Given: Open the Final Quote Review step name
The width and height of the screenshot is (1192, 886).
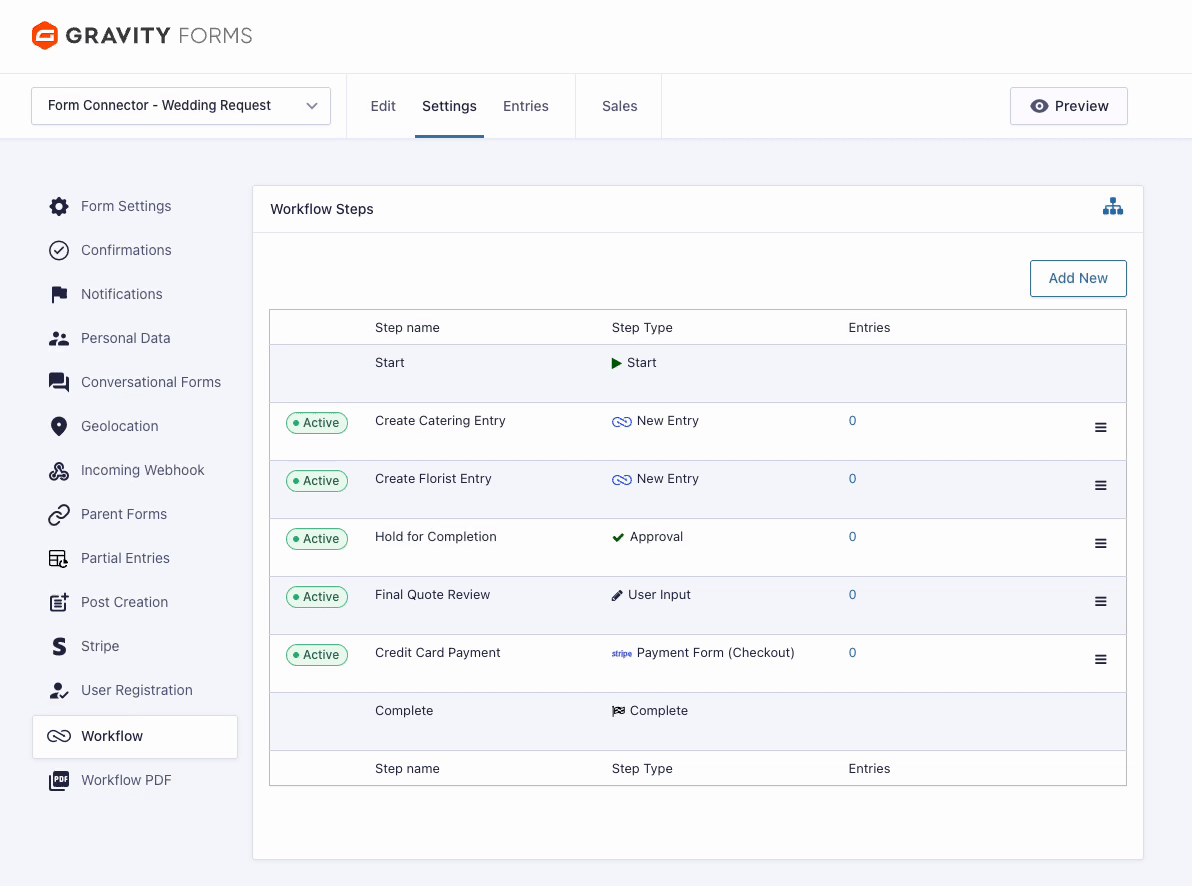Looking at the screenshot, I should point(432,595).
